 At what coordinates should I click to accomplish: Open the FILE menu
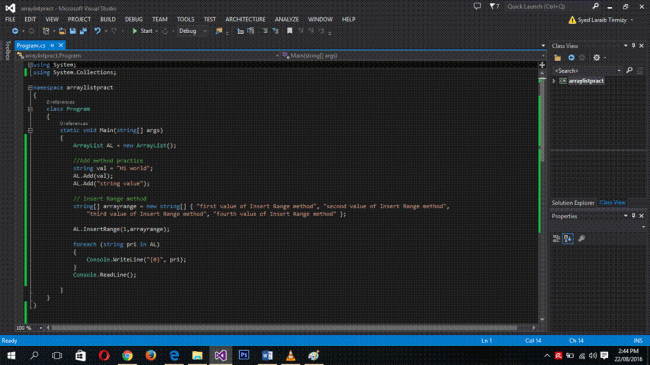(x=10, y=19)
